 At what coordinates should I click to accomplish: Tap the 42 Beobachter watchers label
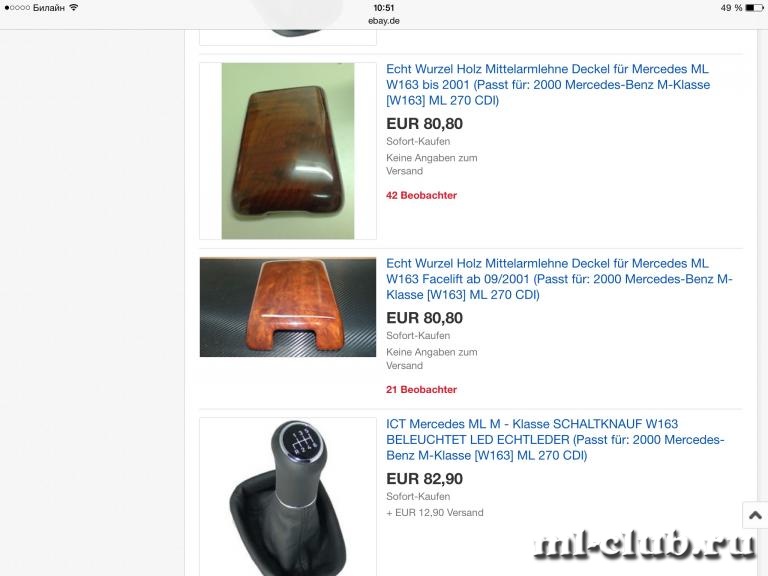[x=421, y=195]
